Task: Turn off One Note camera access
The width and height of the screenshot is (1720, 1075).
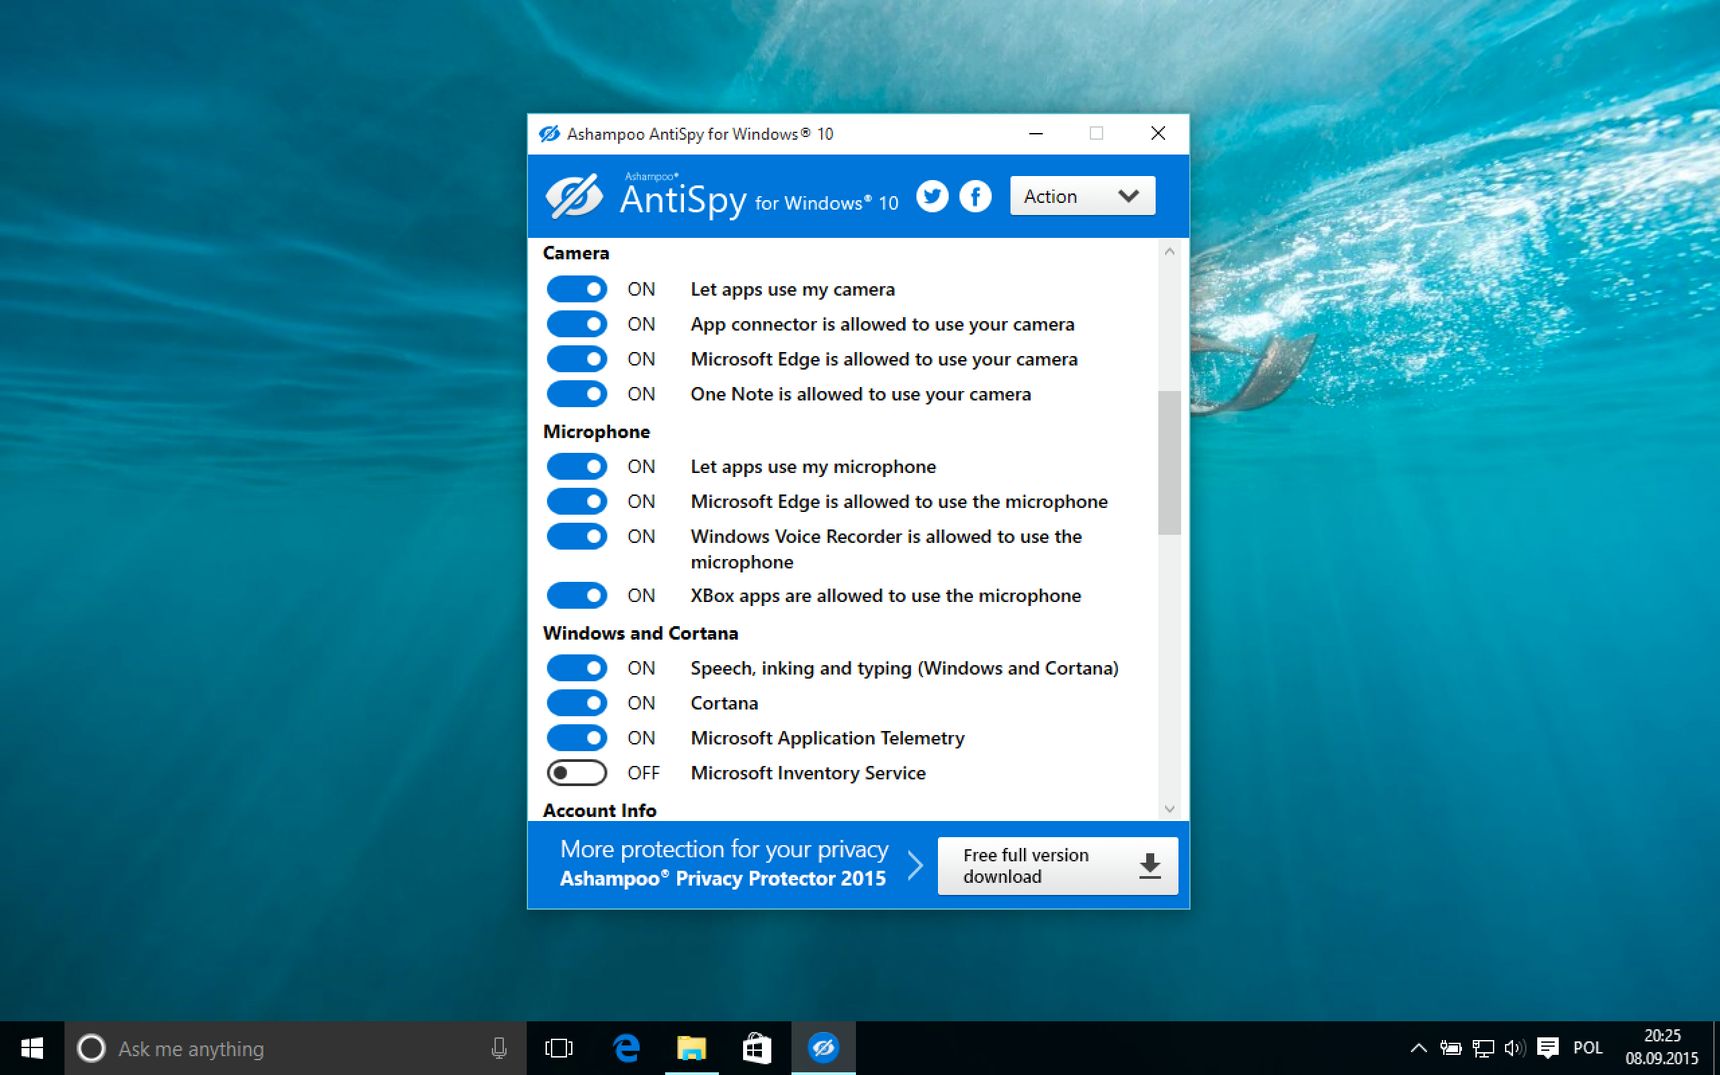Action: [577, 394]
